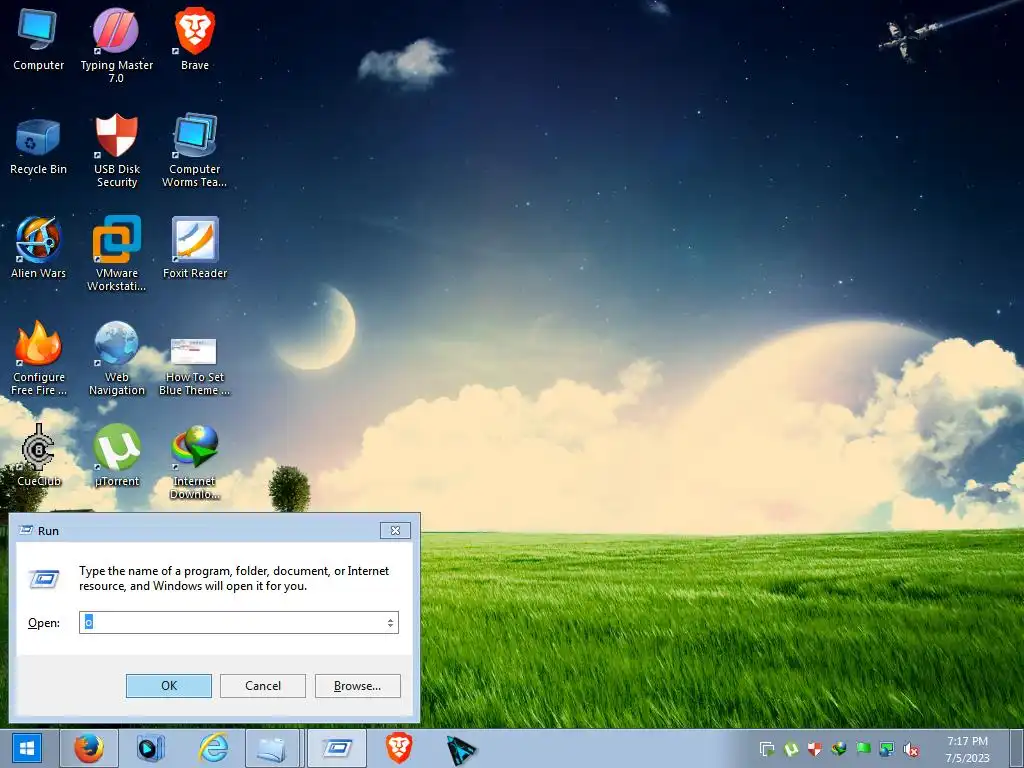Click the first tray icon with overlapping windows
Viewport: 1024px width, 768px height.
[x=767, y=748]
